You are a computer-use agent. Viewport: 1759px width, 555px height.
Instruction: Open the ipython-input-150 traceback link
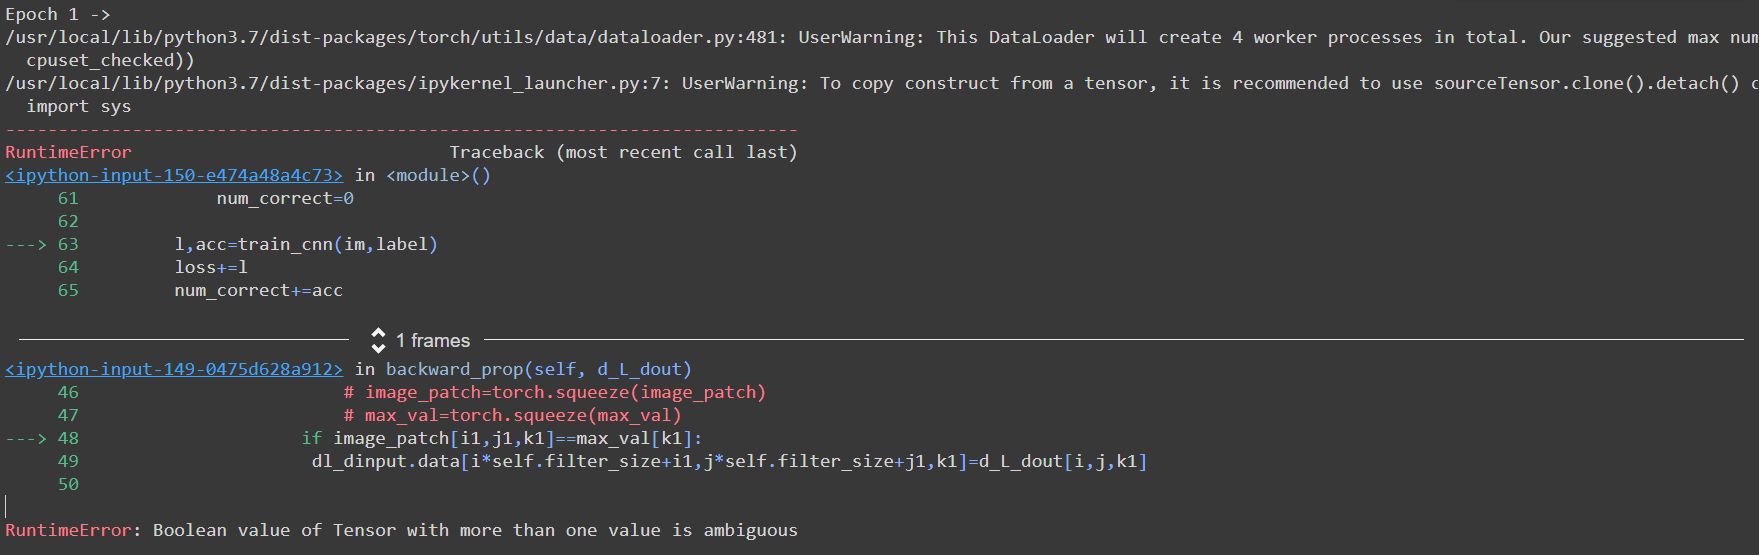click(173, 175)
